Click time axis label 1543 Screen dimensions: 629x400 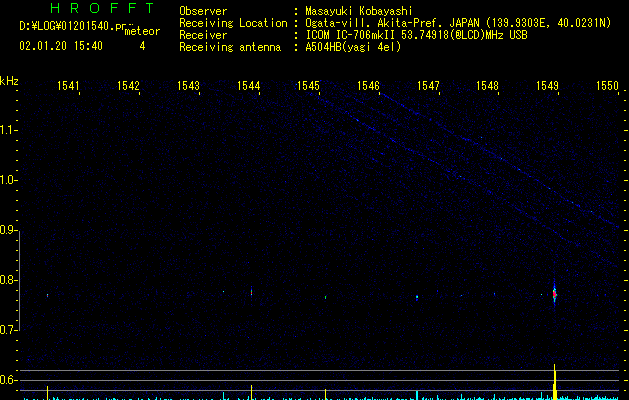[x=188, y=86]
